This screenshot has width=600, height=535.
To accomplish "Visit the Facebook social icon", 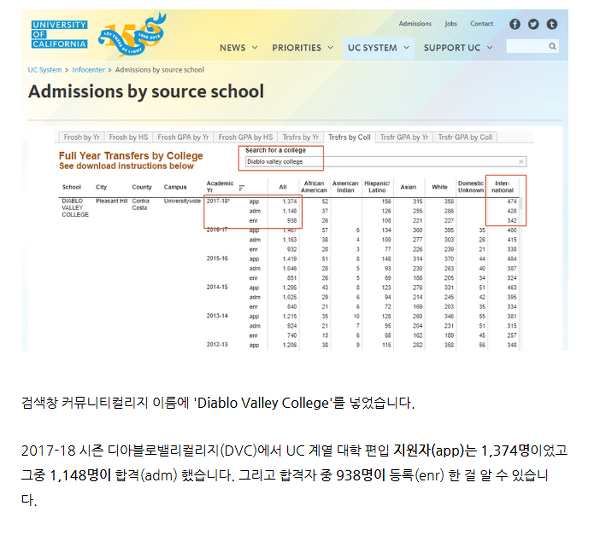I will 515,24.
